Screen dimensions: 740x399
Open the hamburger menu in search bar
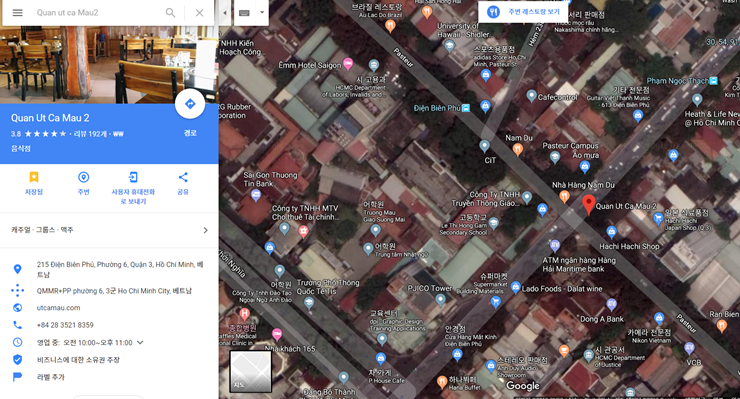[x=17, y=13]
